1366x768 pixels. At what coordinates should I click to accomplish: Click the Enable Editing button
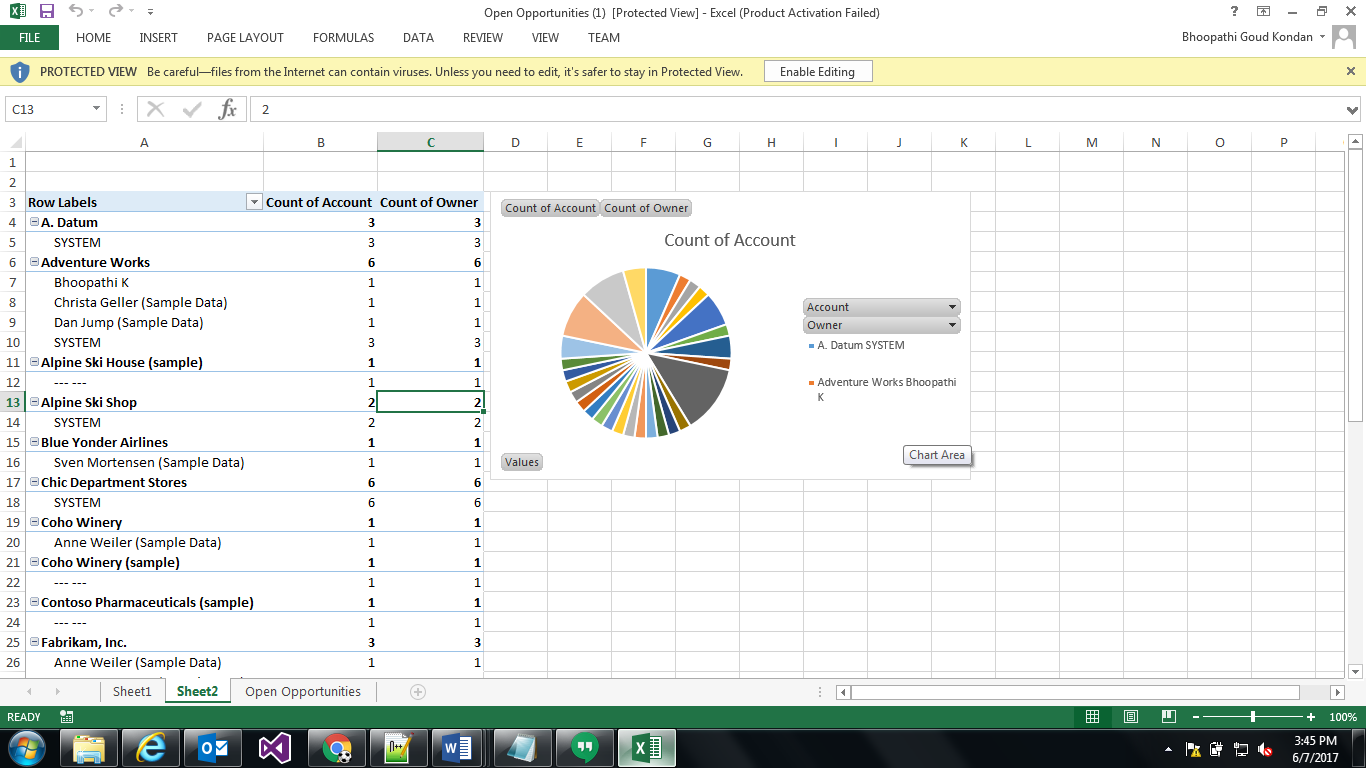[x=817, y=71]
